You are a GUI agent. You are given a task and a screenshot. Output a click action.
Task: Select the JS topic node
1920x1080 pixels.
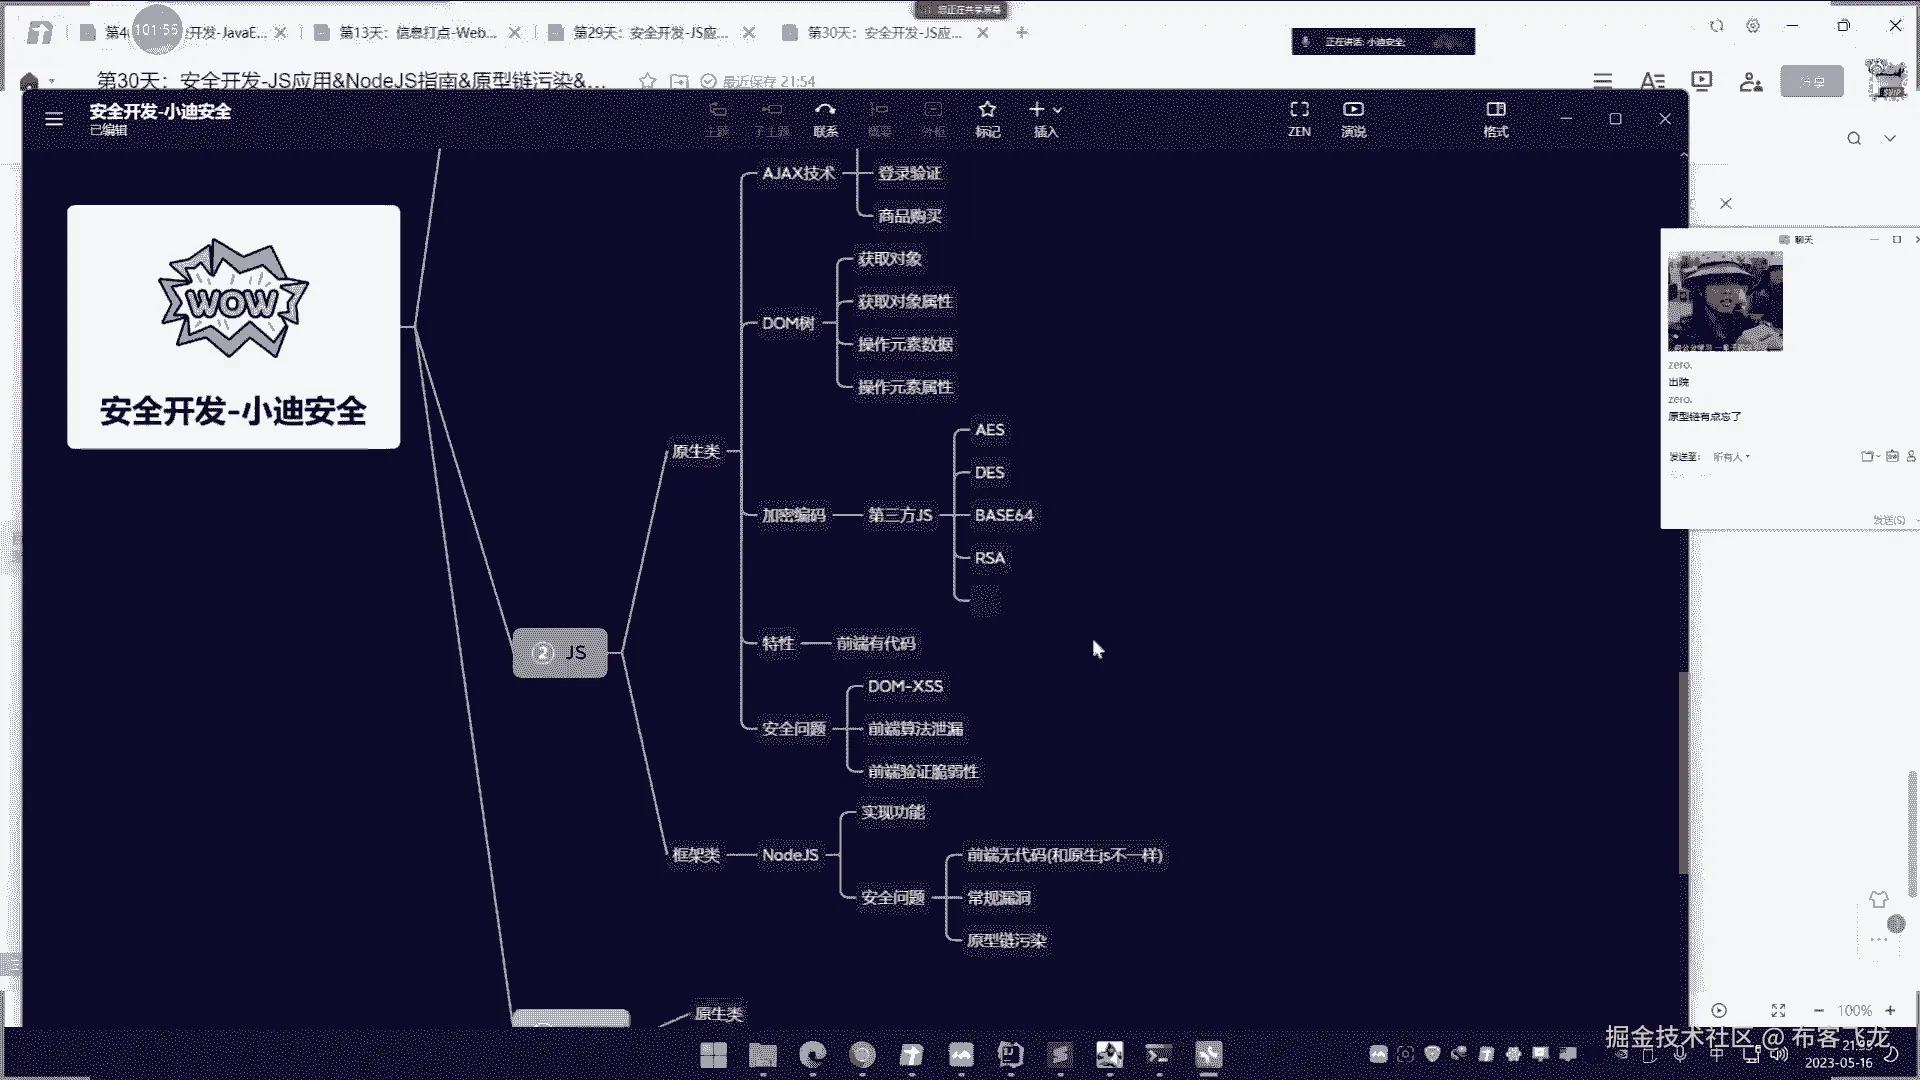click(560, 653)
